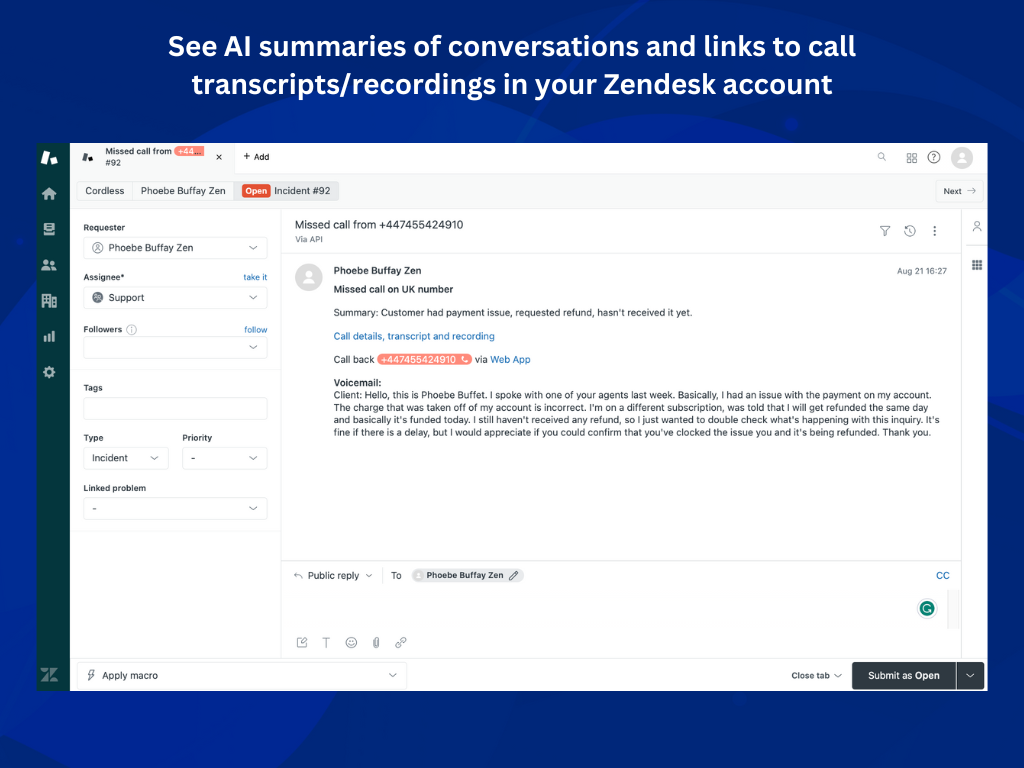Open the user profile avatar
Image resolution: width=1024 pixels, height=768 pixels.
click(962, 157)
